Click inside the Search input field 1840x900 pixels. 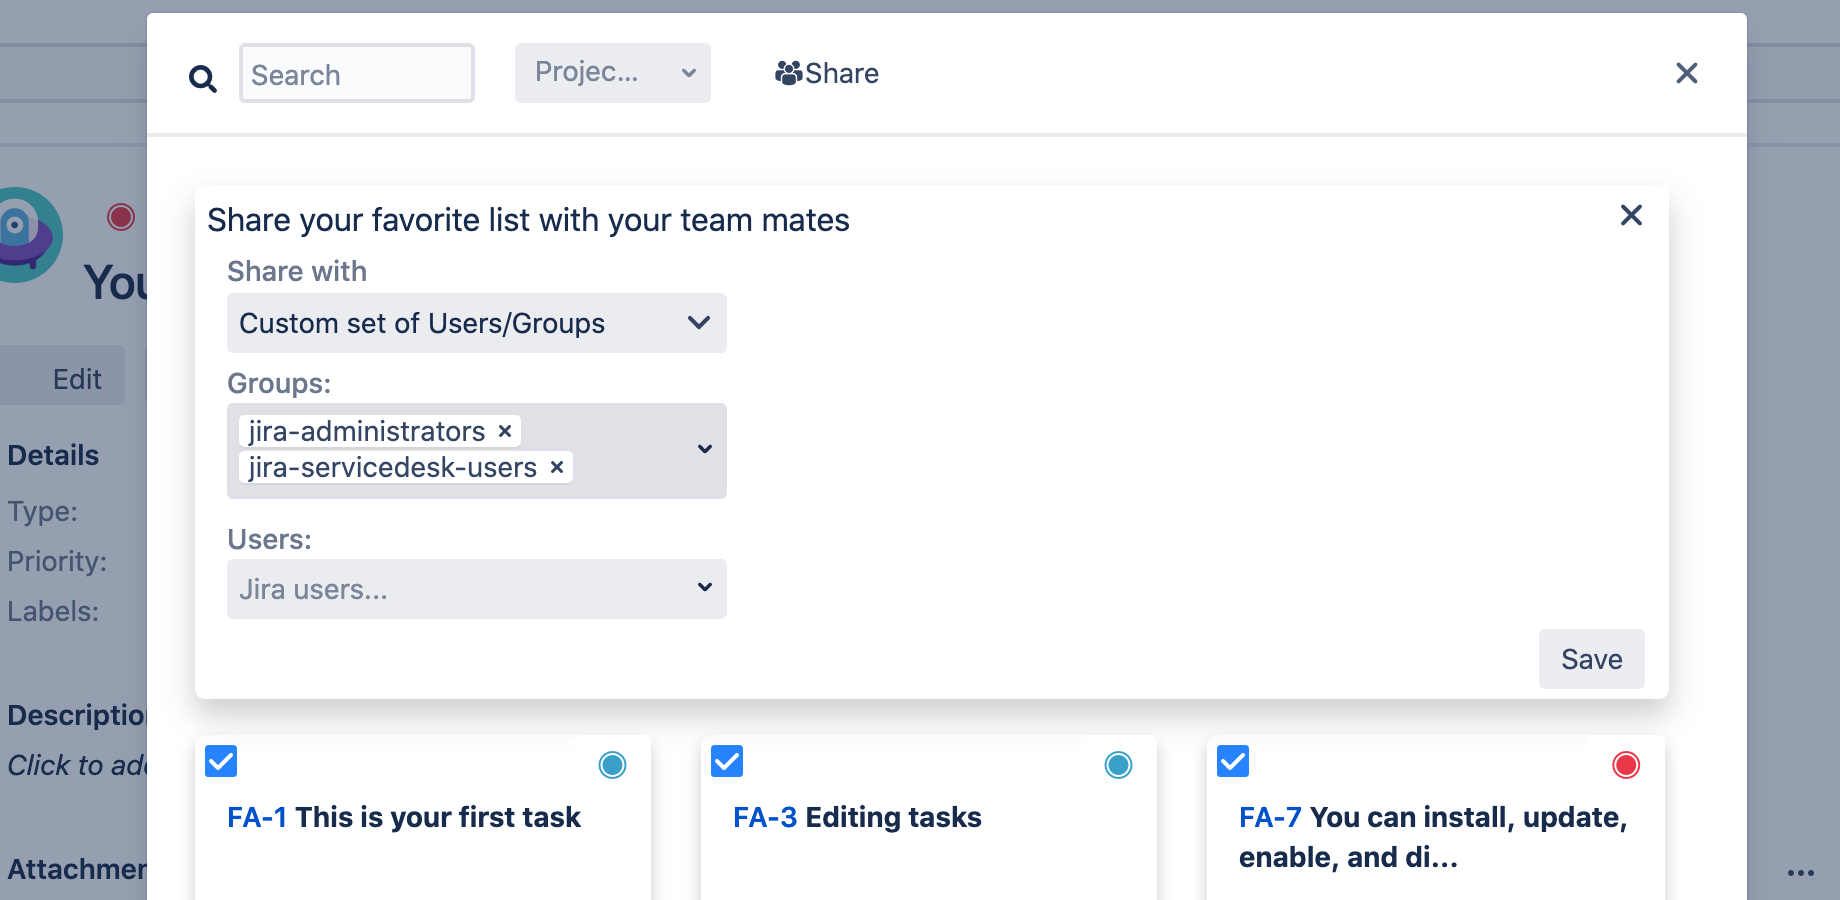(x=356, y=73)
